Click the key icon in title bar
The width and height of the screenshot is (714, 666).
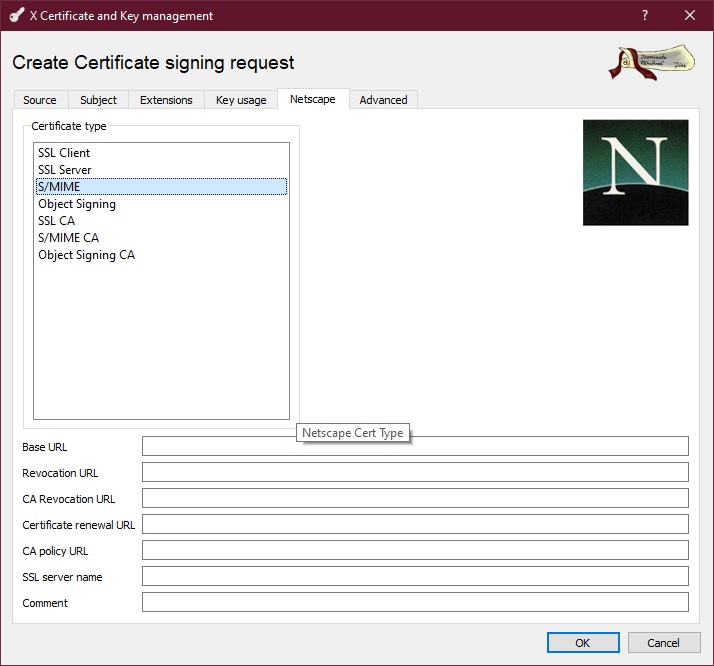pyautogui.click(x=16, y=15)
